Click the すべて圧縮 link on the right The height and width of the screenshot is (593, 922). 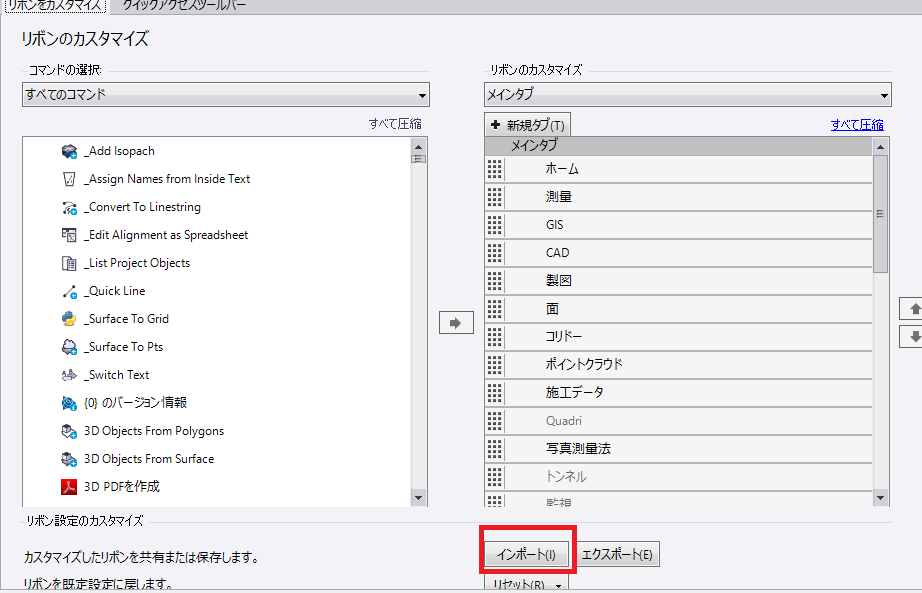point(857,125)
